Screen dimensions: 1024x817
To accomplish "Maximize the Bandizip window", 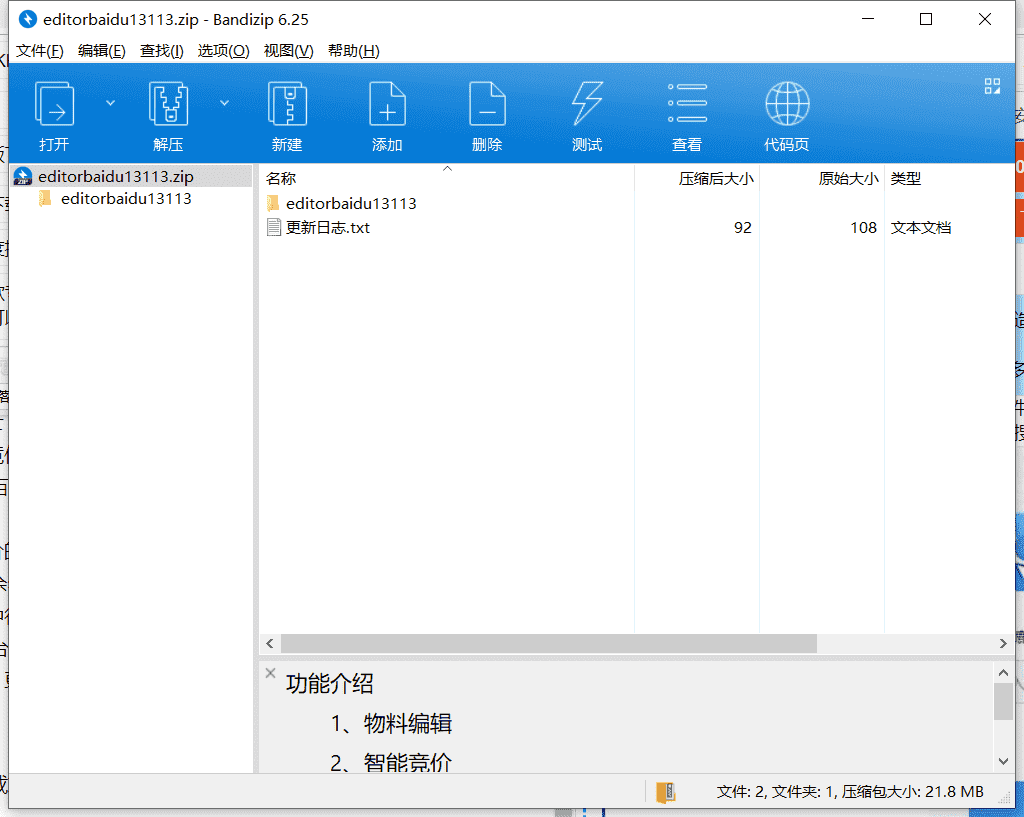I will pyautogui.click(x=925, y=20).
